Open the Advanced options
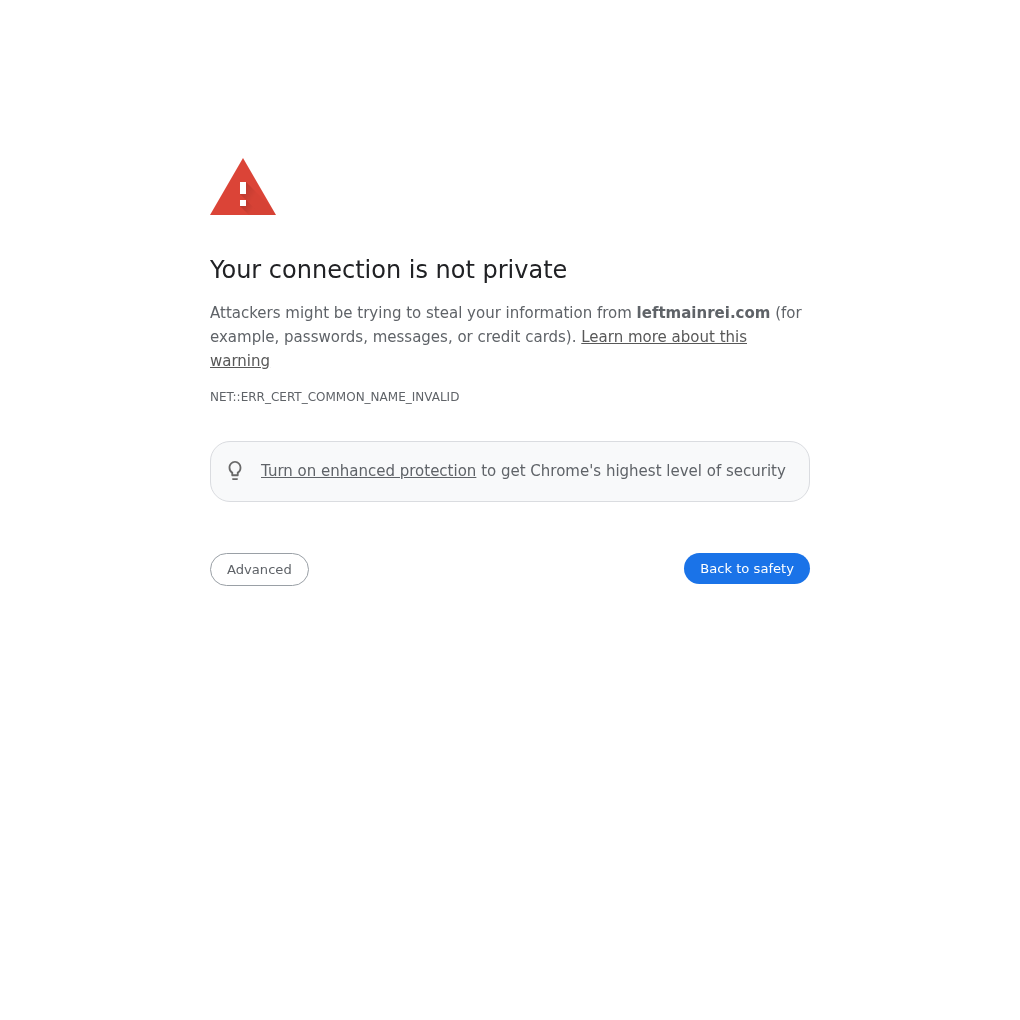 tap(259, 569)
